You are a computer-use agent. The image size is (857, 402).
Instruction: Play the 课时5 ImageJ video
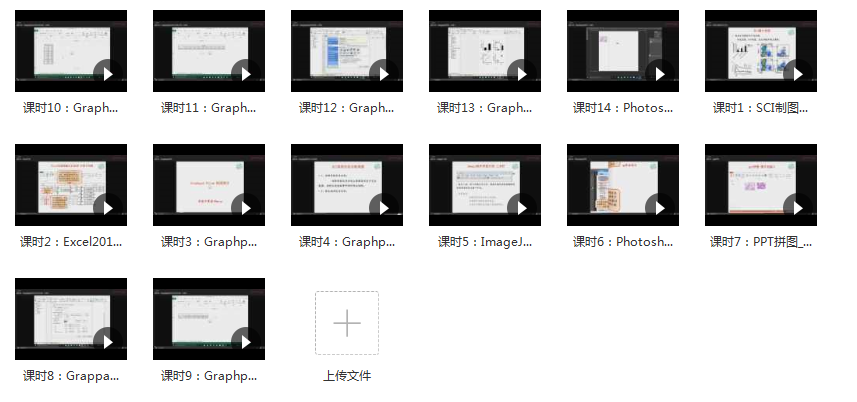[521, 208]
